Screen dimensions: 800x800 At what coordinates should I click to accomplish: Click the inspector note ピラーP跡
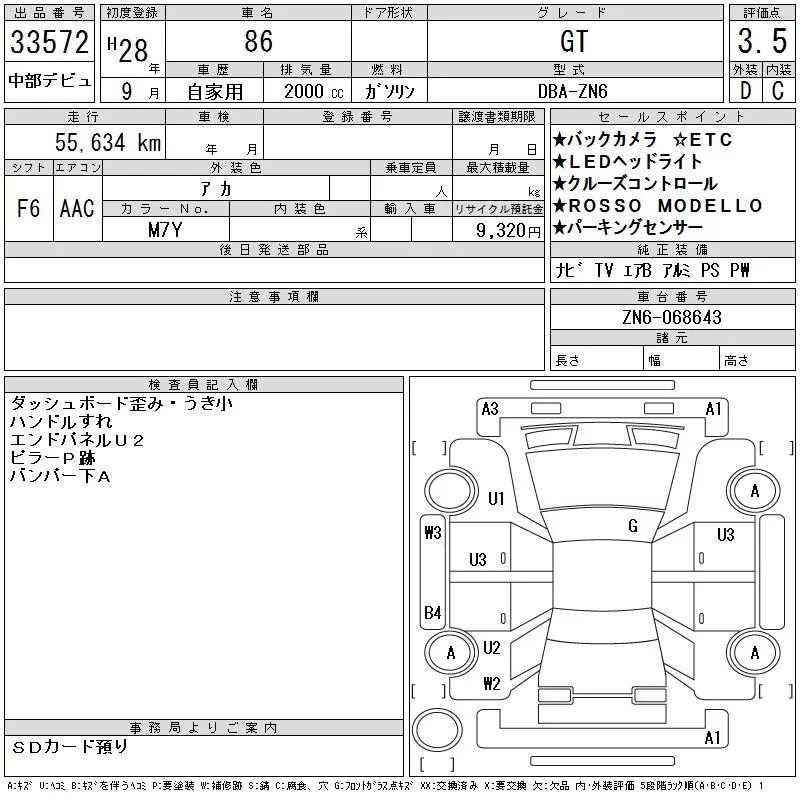53,458
